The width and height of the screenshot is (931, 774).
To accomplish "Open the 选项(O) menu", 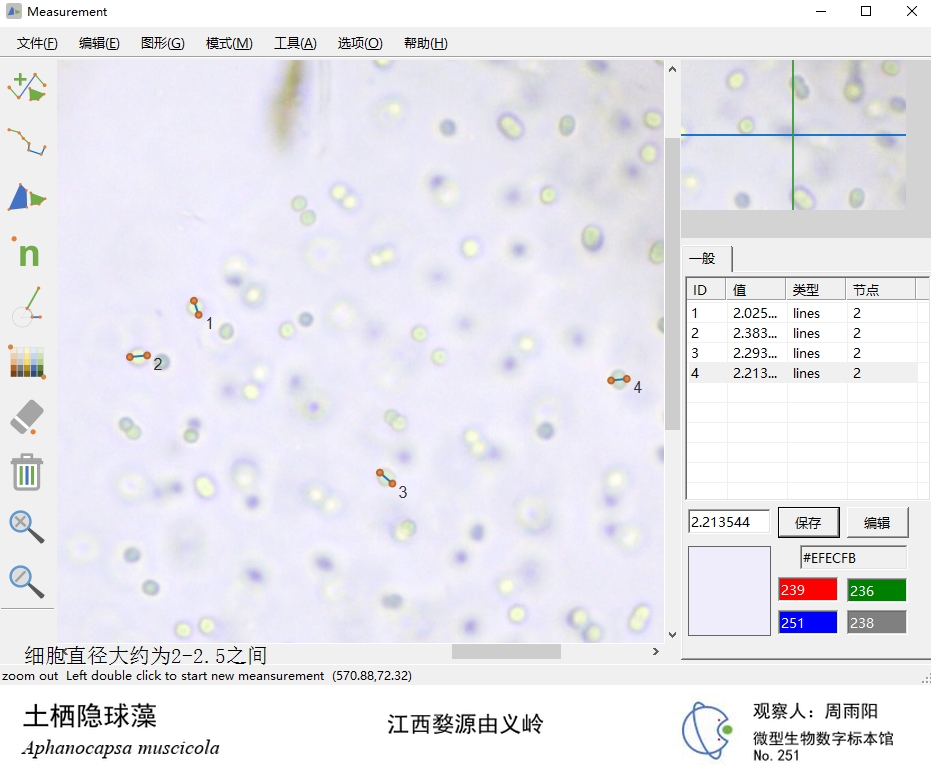I will pos(360,43).
